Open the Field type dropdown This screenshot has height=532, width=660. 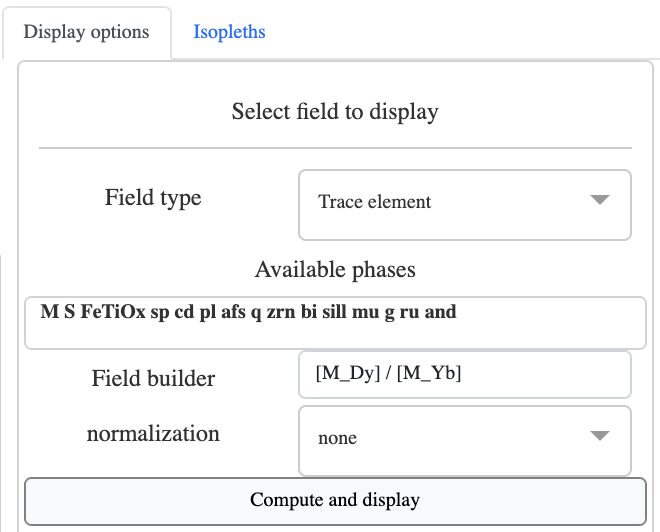coord(465,202)
